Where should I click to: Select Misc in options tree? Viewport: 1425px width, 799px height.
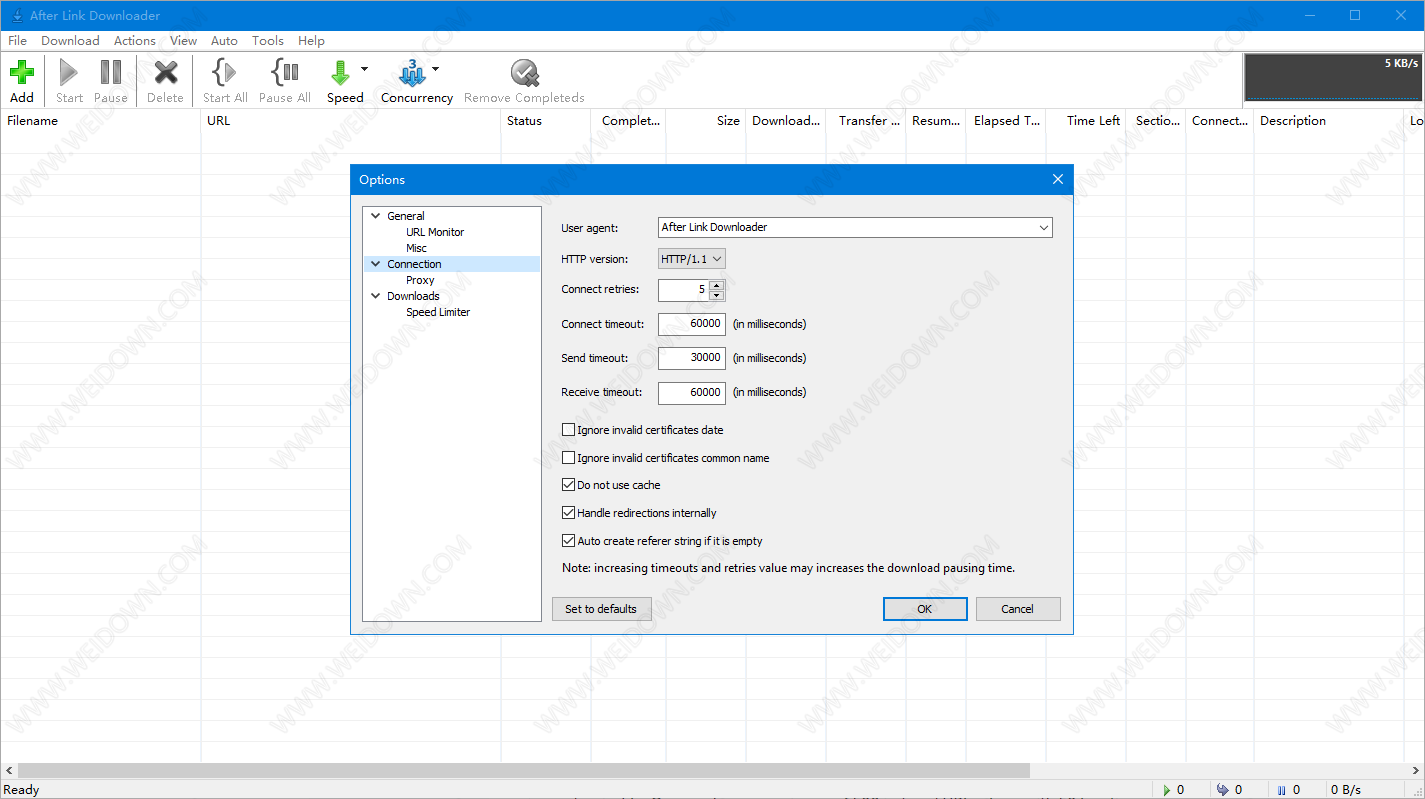click(416, 248)
